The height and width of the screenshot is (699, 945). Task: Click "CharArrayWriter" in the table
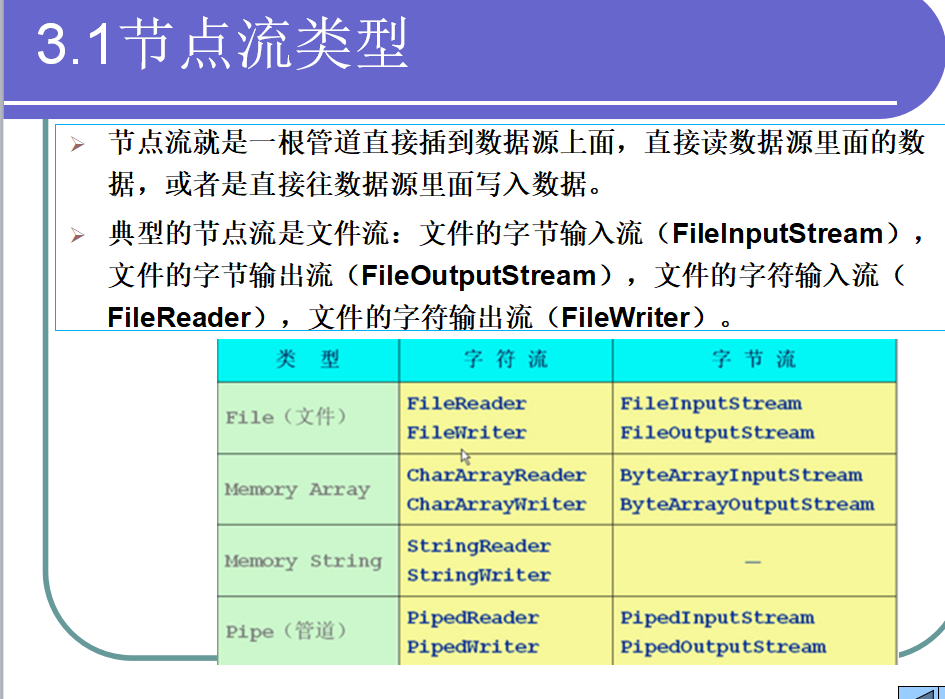(x=496, y=504)
